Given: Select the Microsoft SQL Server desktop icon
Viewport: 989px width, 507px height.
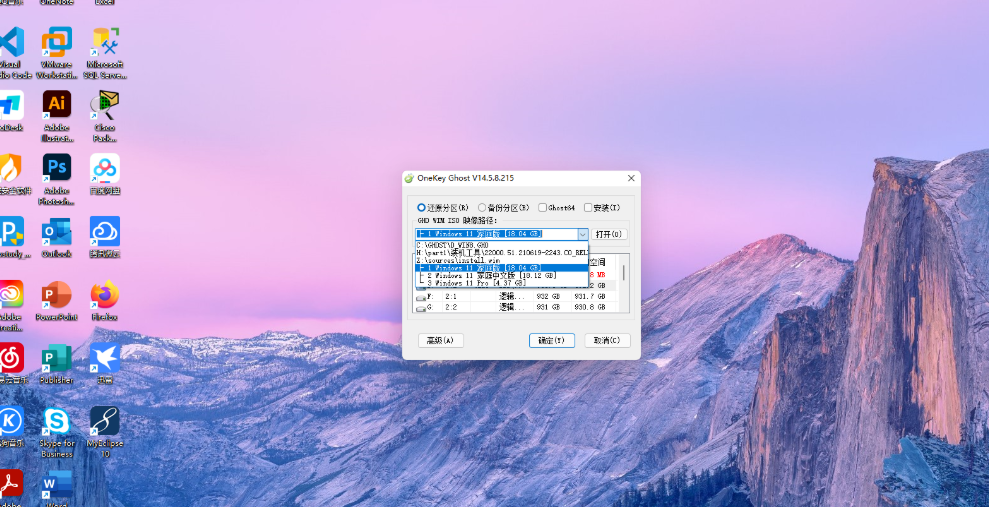Looking at the screenshot, I should pos(105,52).
